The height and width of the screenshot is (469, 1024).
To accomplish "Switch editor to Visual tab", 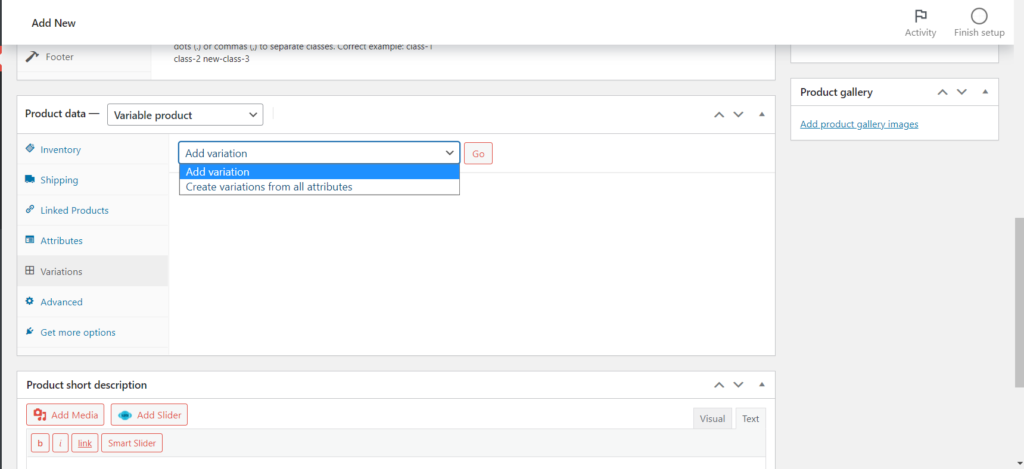I will (712, 419).
